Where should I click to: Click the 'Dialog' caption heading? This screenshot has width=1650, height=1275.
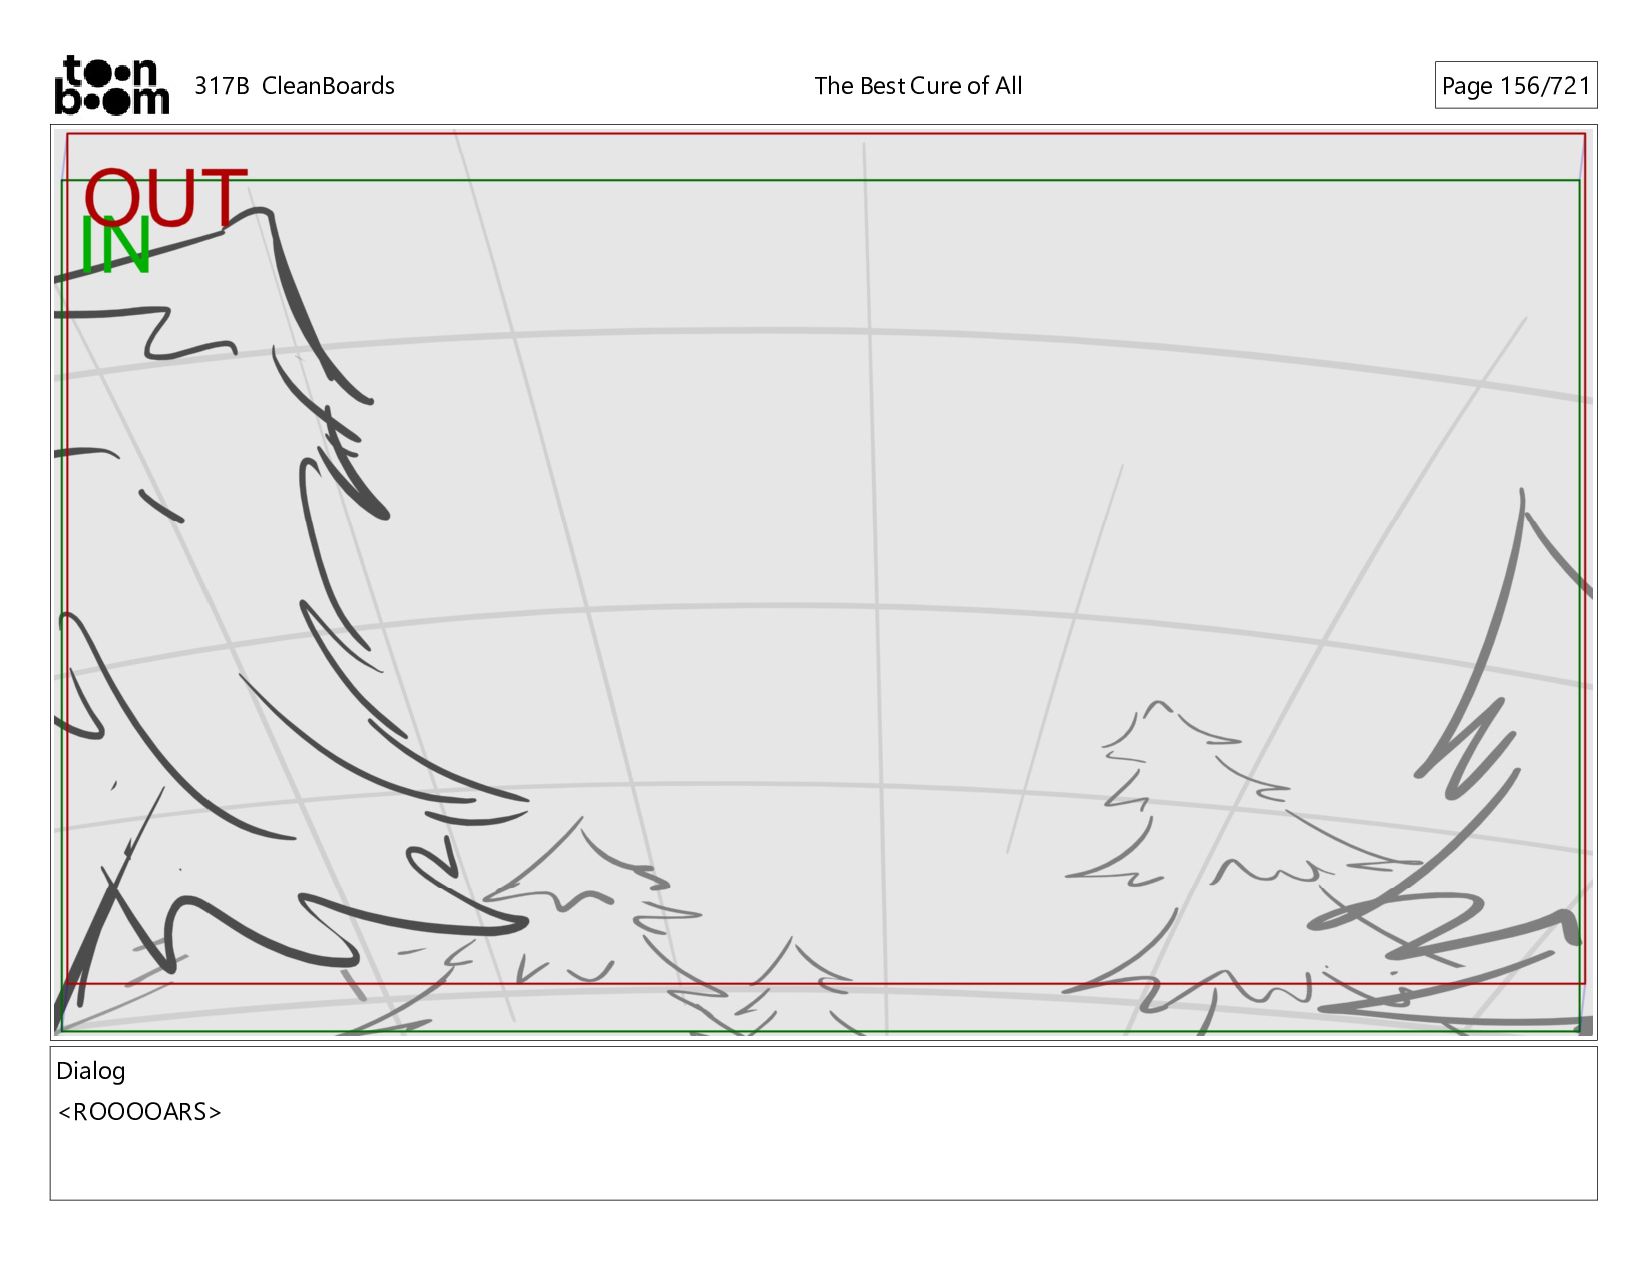(x=91, y=1071)
